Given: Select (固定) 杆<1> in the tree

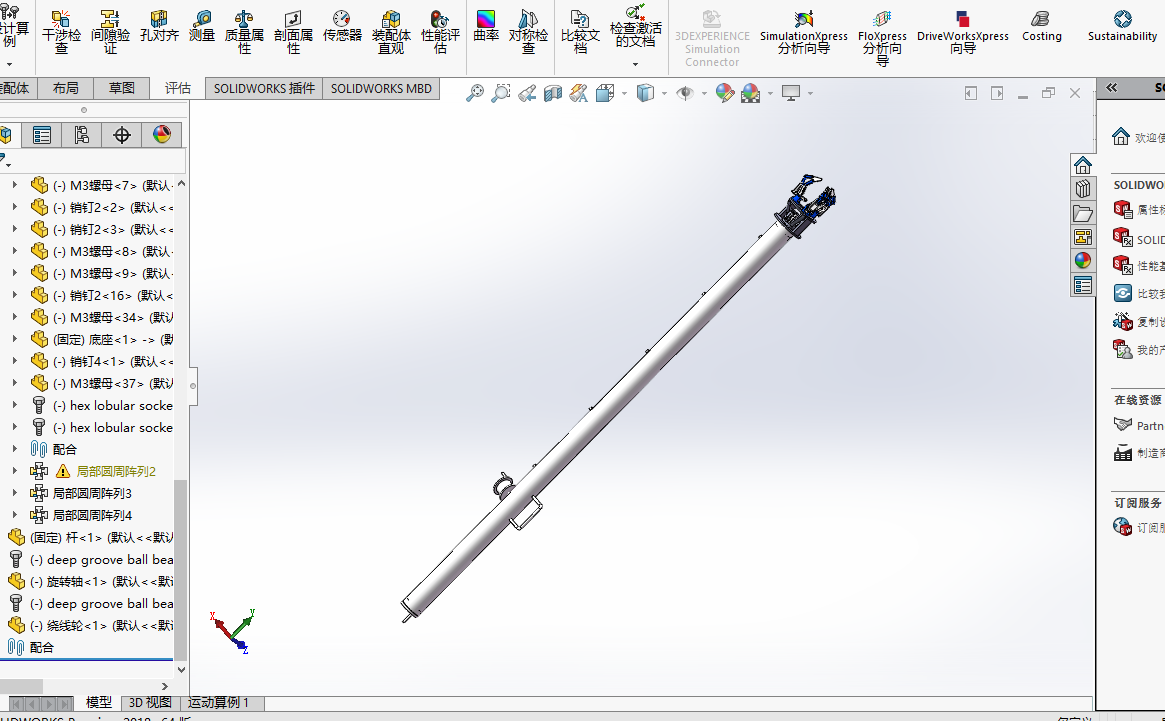Looking at the screenshot, I should 90,537.
